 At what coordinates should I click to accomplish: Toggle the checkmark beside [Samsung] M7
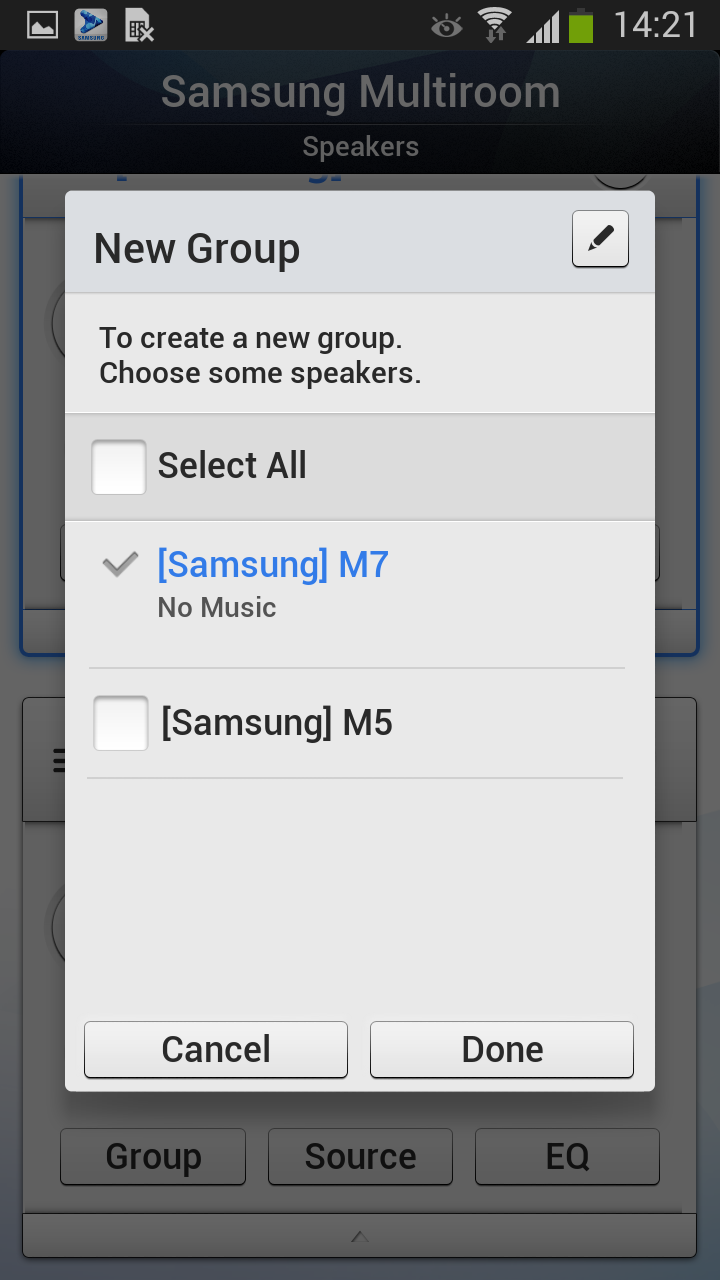click(x=120, y=565)
